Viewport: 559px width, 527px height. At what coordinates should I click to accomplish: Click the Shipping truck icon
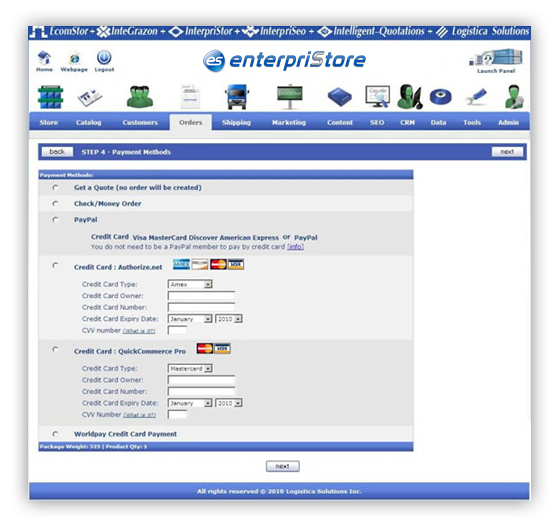click(236, 97)
